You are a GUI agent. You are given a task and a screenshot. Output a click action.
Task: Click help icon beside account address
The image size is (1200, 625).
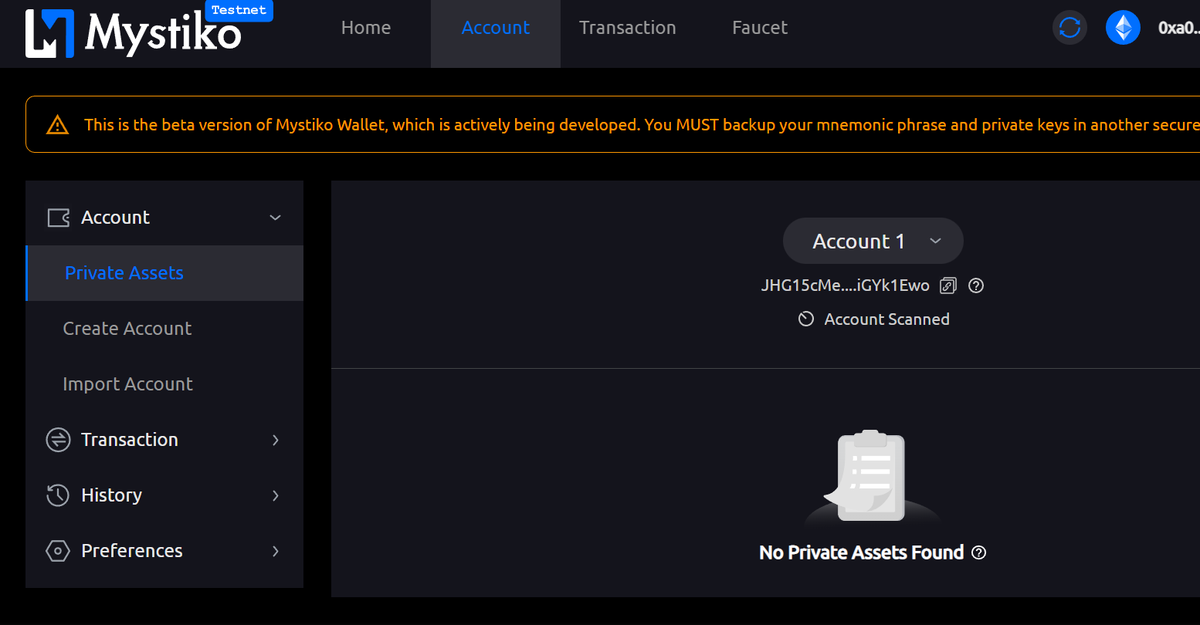pyautogui.click(x=977, y=286)
